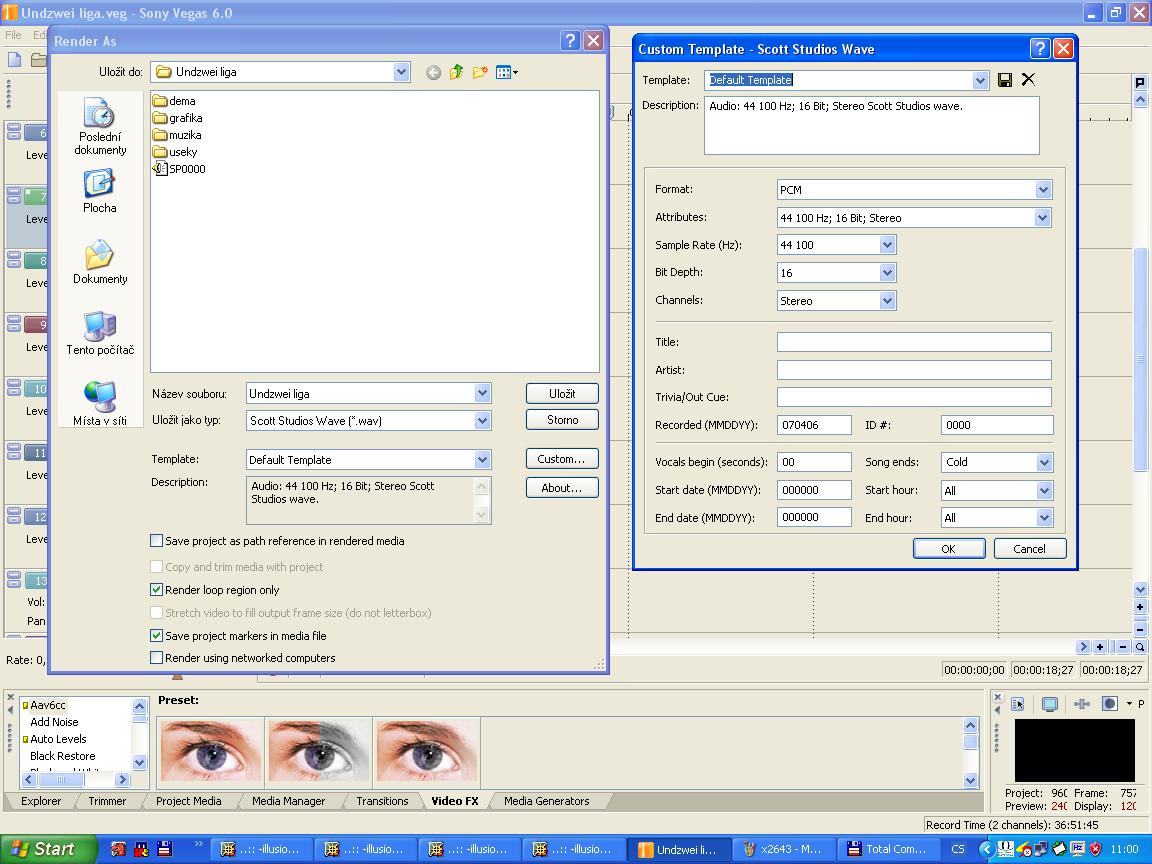
Task: Select the dema folder
Action: tap(174, 101)
